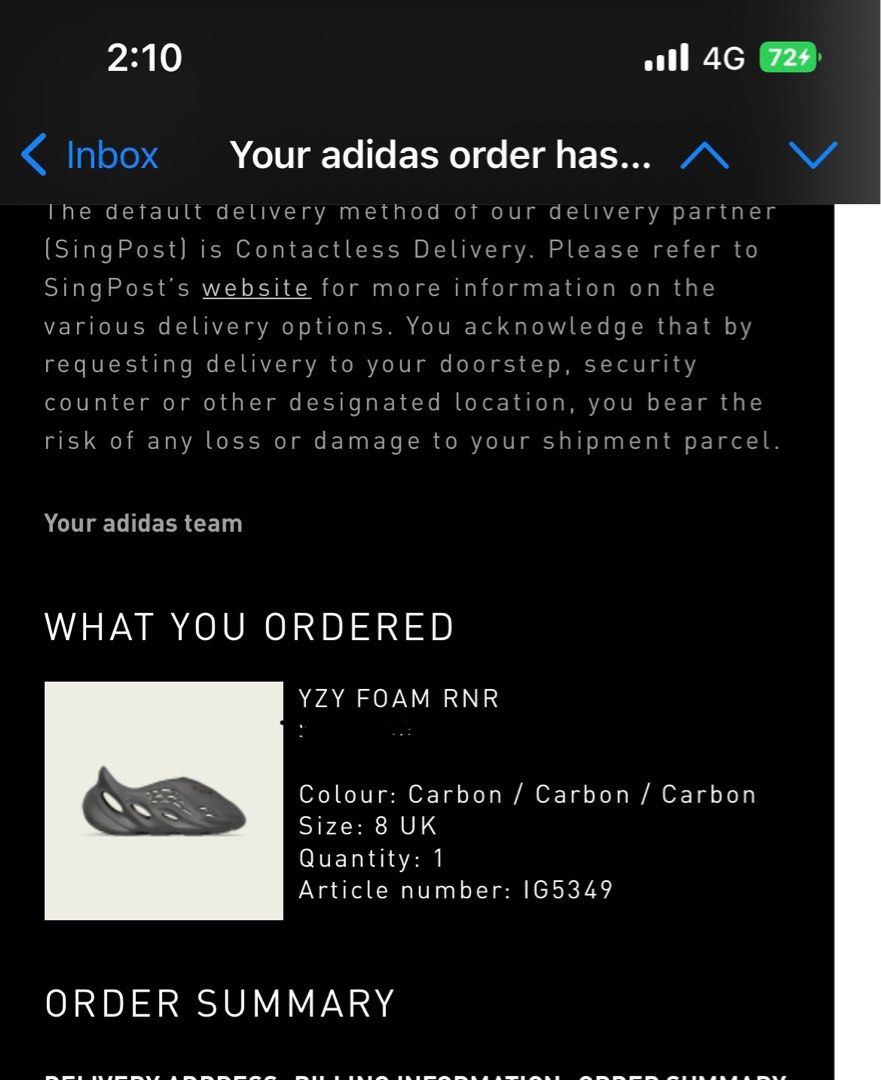Tap the 4G network indicator
Screen dimensions: 881x1080
pos(723,58)
